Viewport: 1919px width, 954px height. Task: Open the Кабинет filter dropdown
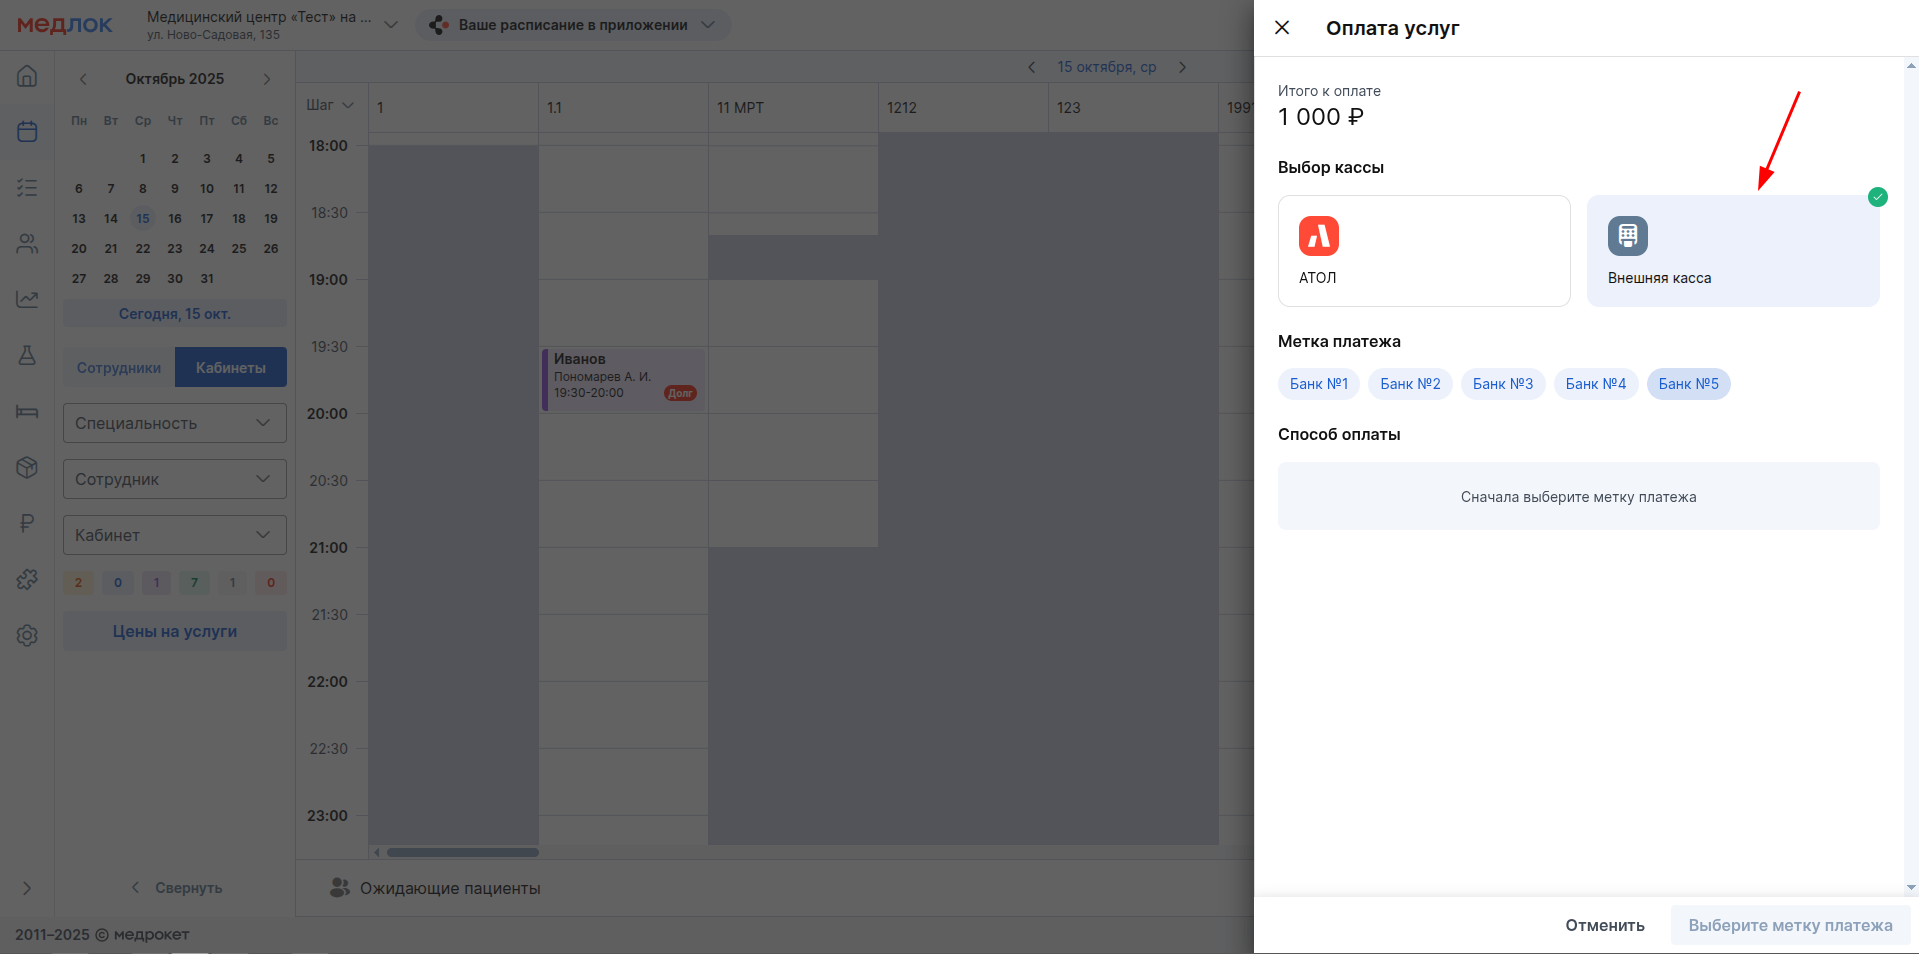175,535
